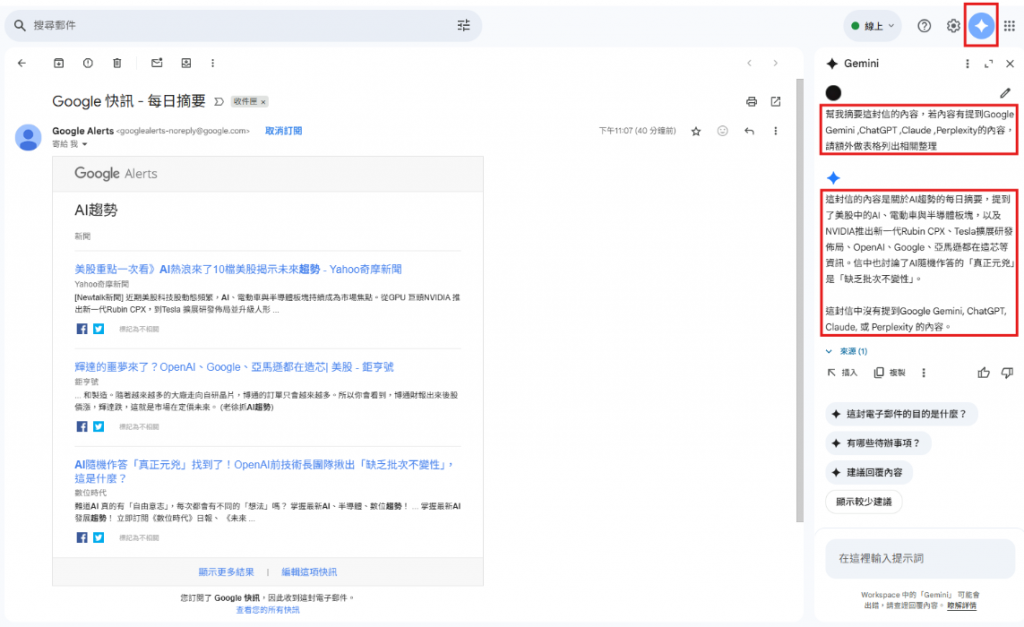The width and height of the screenshot is (1024, 627).
Task: Share the first news item on Twitter
Action: coord(98,329)
